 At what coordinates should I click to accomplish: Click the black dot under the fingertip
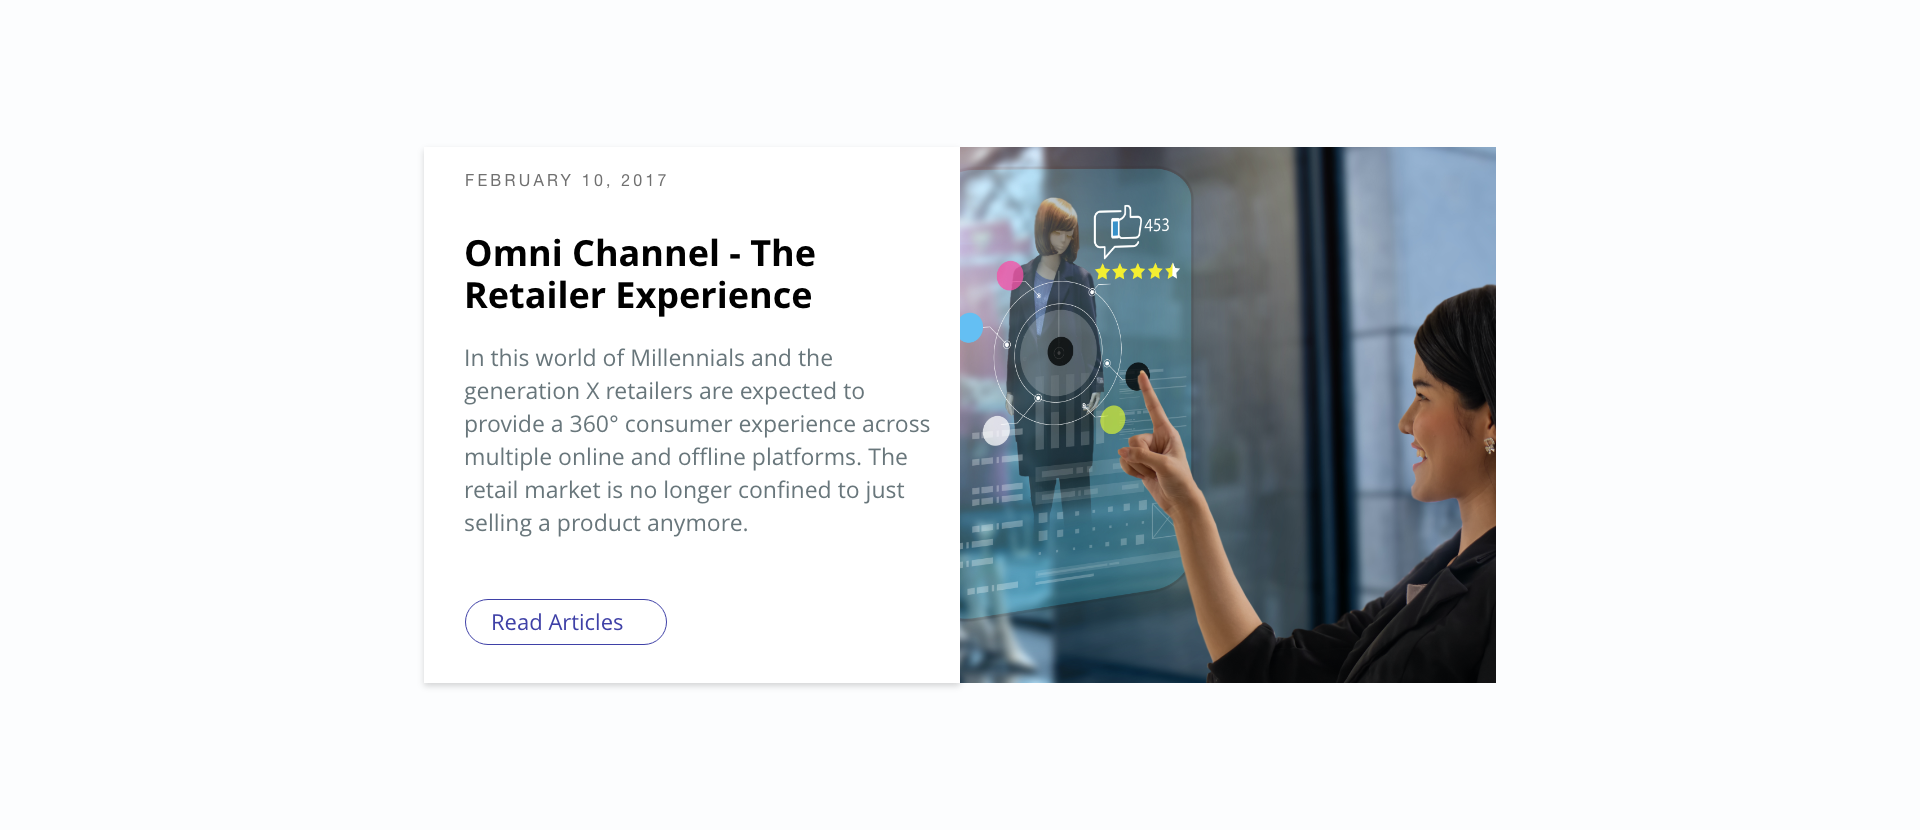1137,376
